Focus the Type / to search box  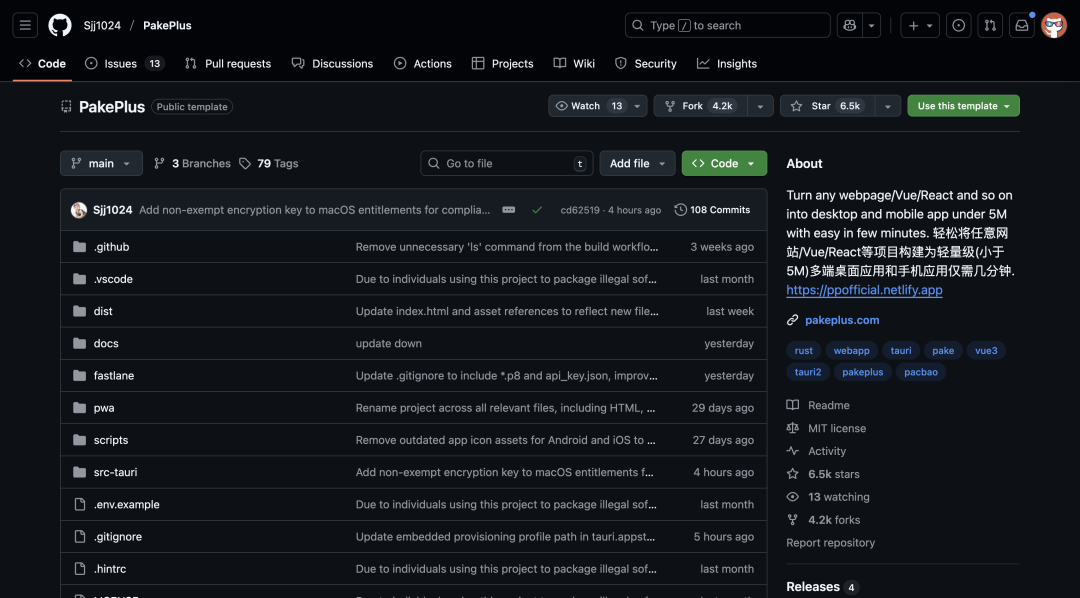(727, 25)
